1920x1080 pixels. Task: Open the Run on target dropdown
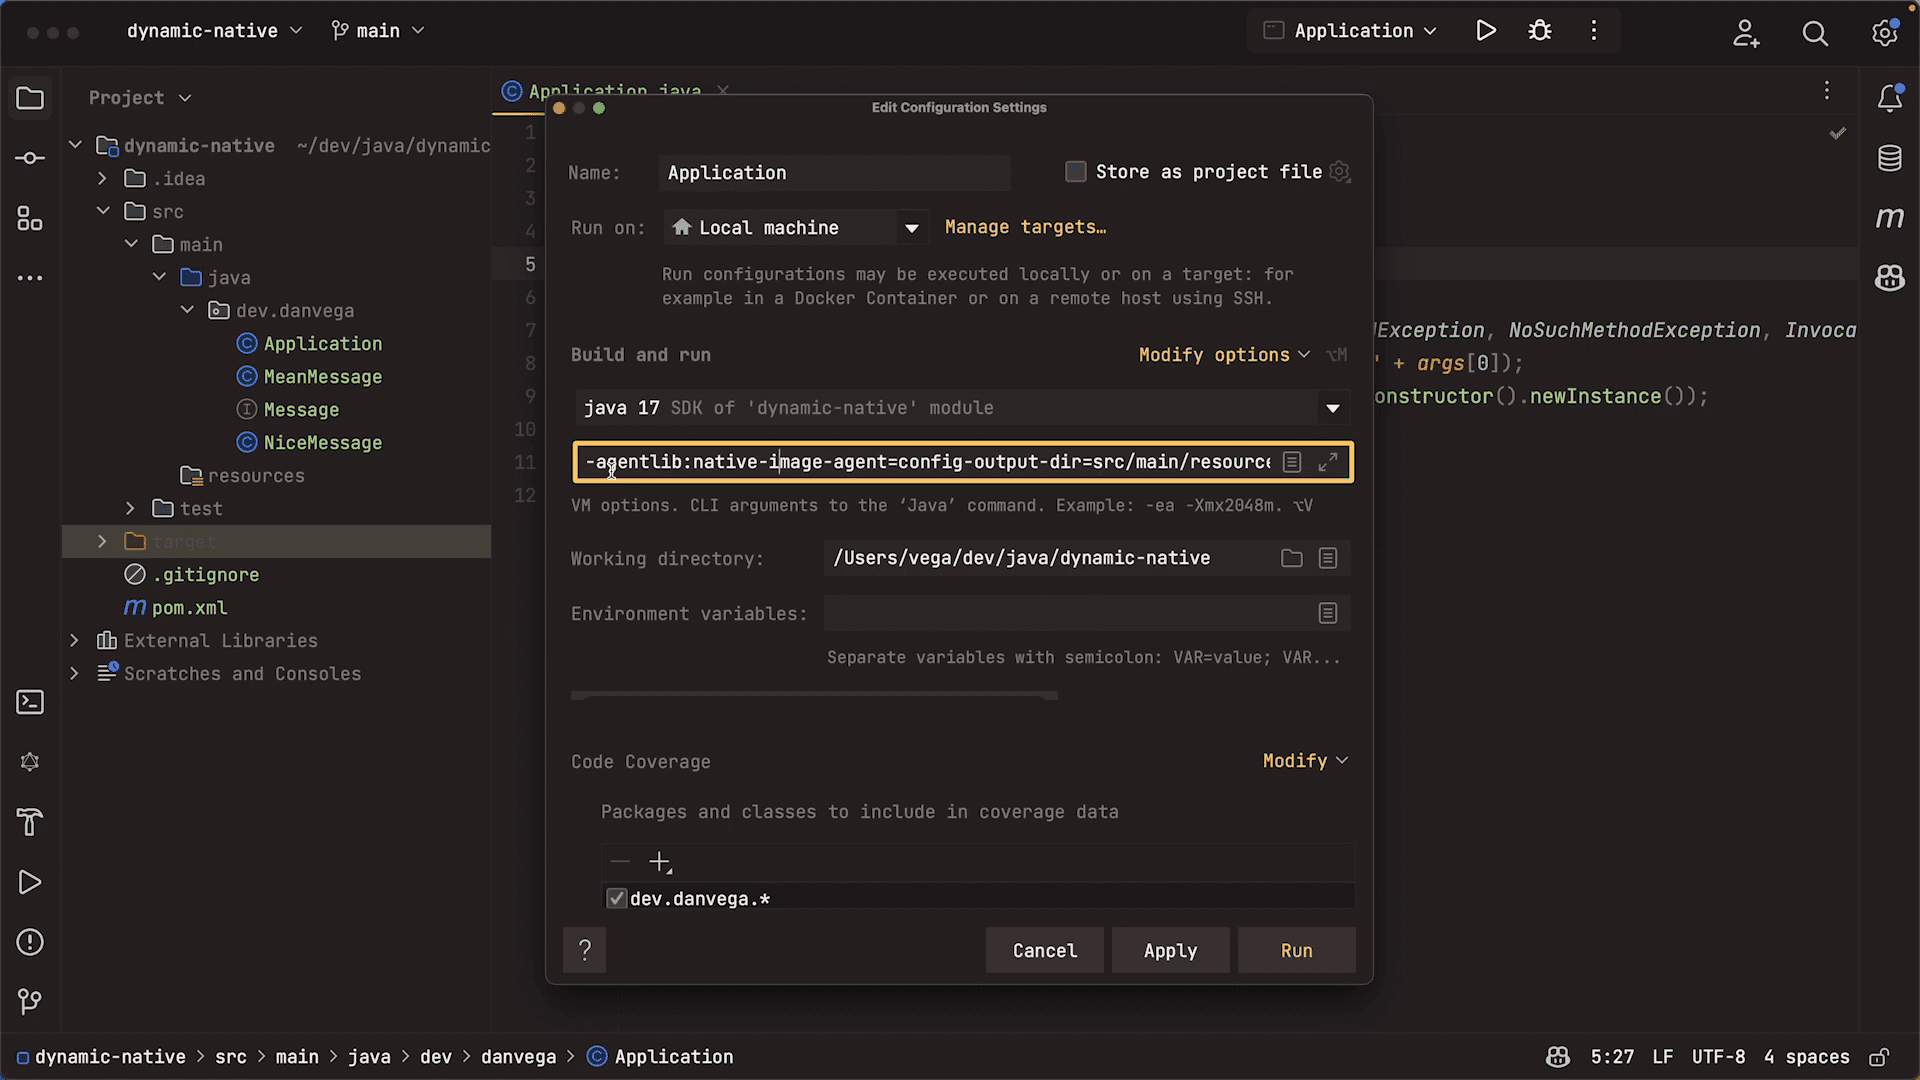911,227
